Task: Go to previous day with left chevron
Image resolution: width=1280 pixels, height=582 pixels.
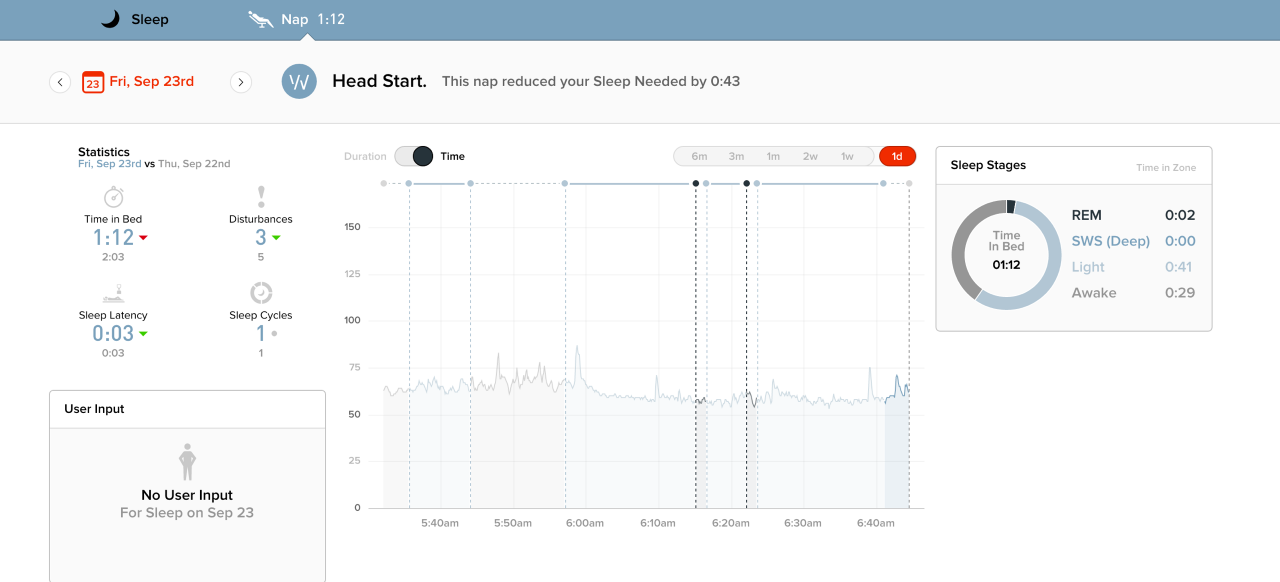Action: click(60, 82)
